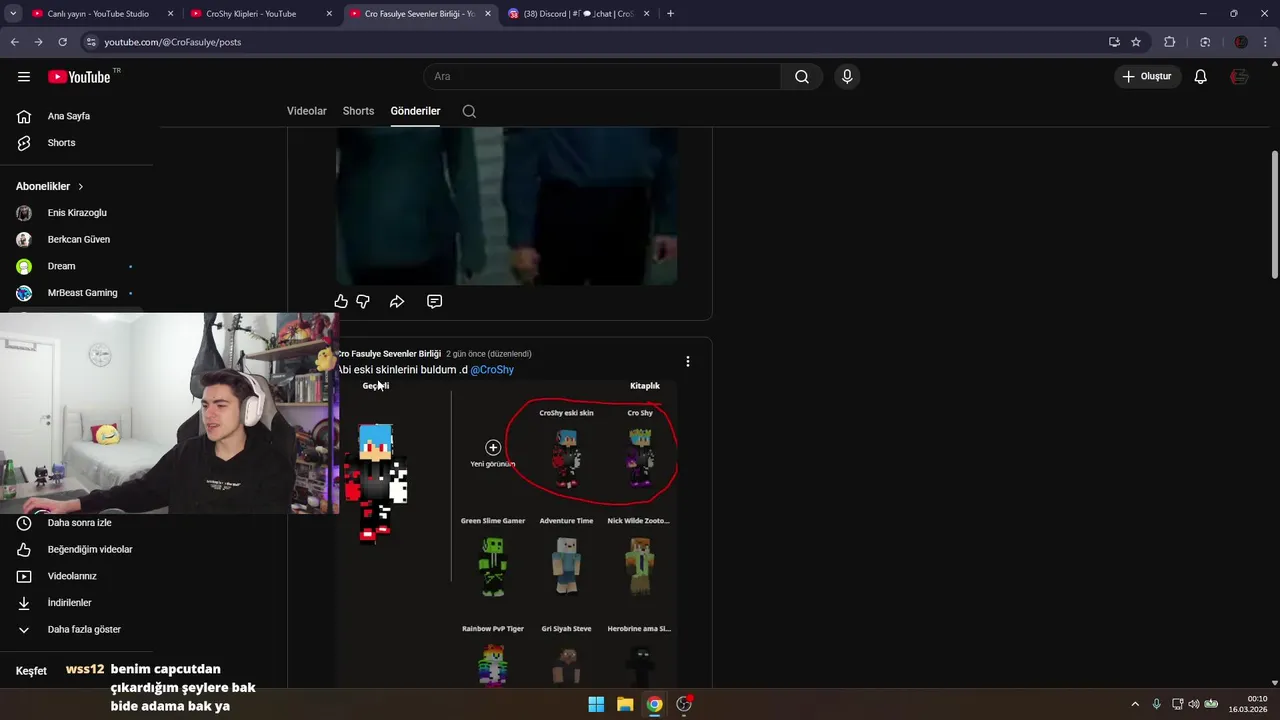Focus the Ara search field
This screenshot has height=720, width=1280.
coord(602,77)
